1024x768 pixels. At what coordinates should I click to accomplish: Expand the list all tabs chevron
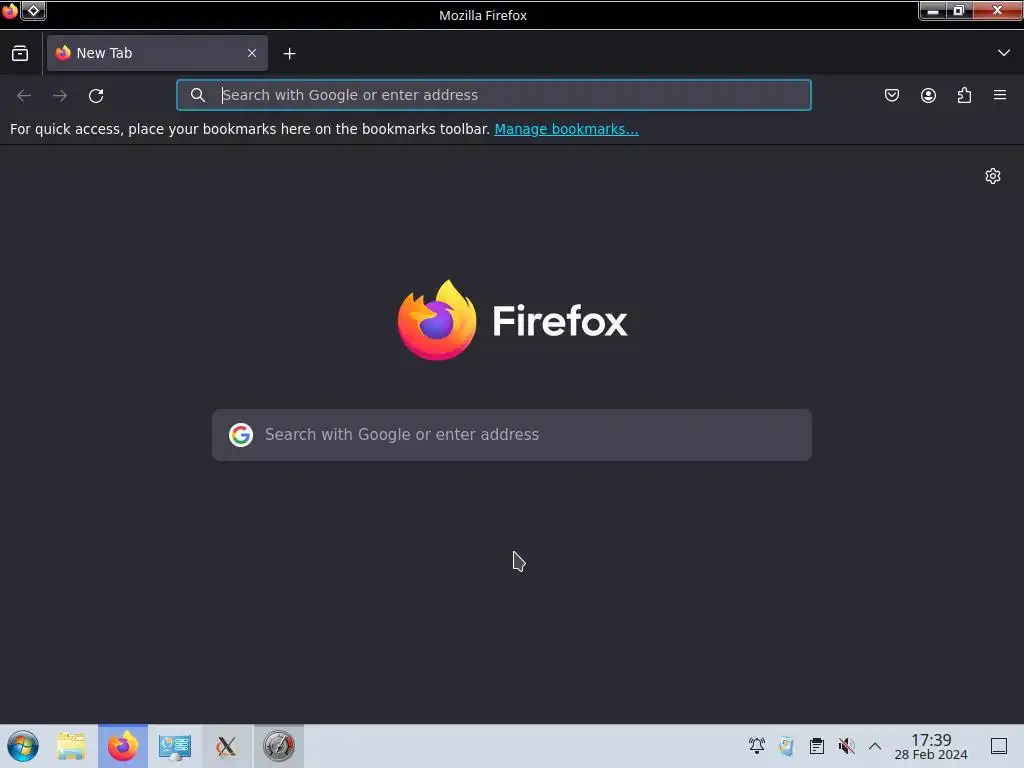click(x=1004, y=53)
